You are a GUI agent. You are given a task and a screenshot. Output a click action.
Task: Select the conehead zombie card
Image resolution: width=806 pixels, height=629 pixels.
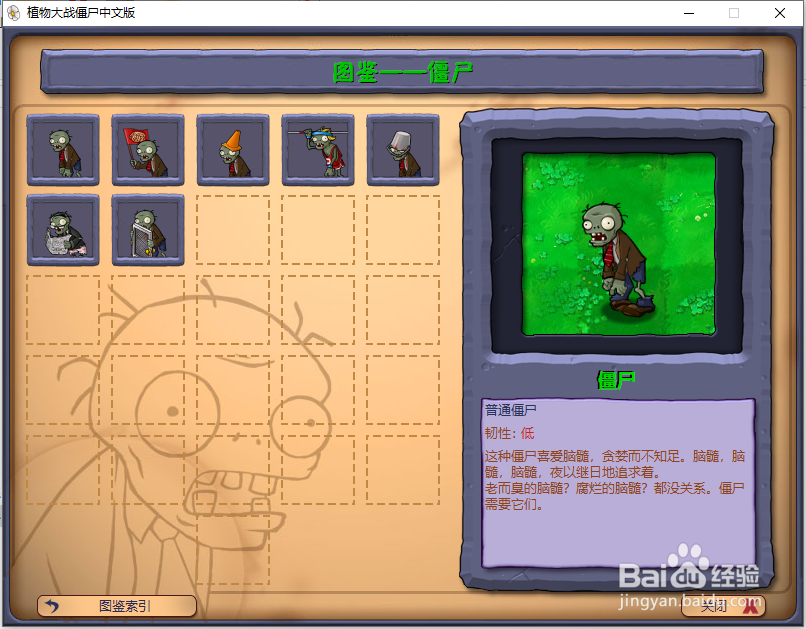tap(233, 150)
